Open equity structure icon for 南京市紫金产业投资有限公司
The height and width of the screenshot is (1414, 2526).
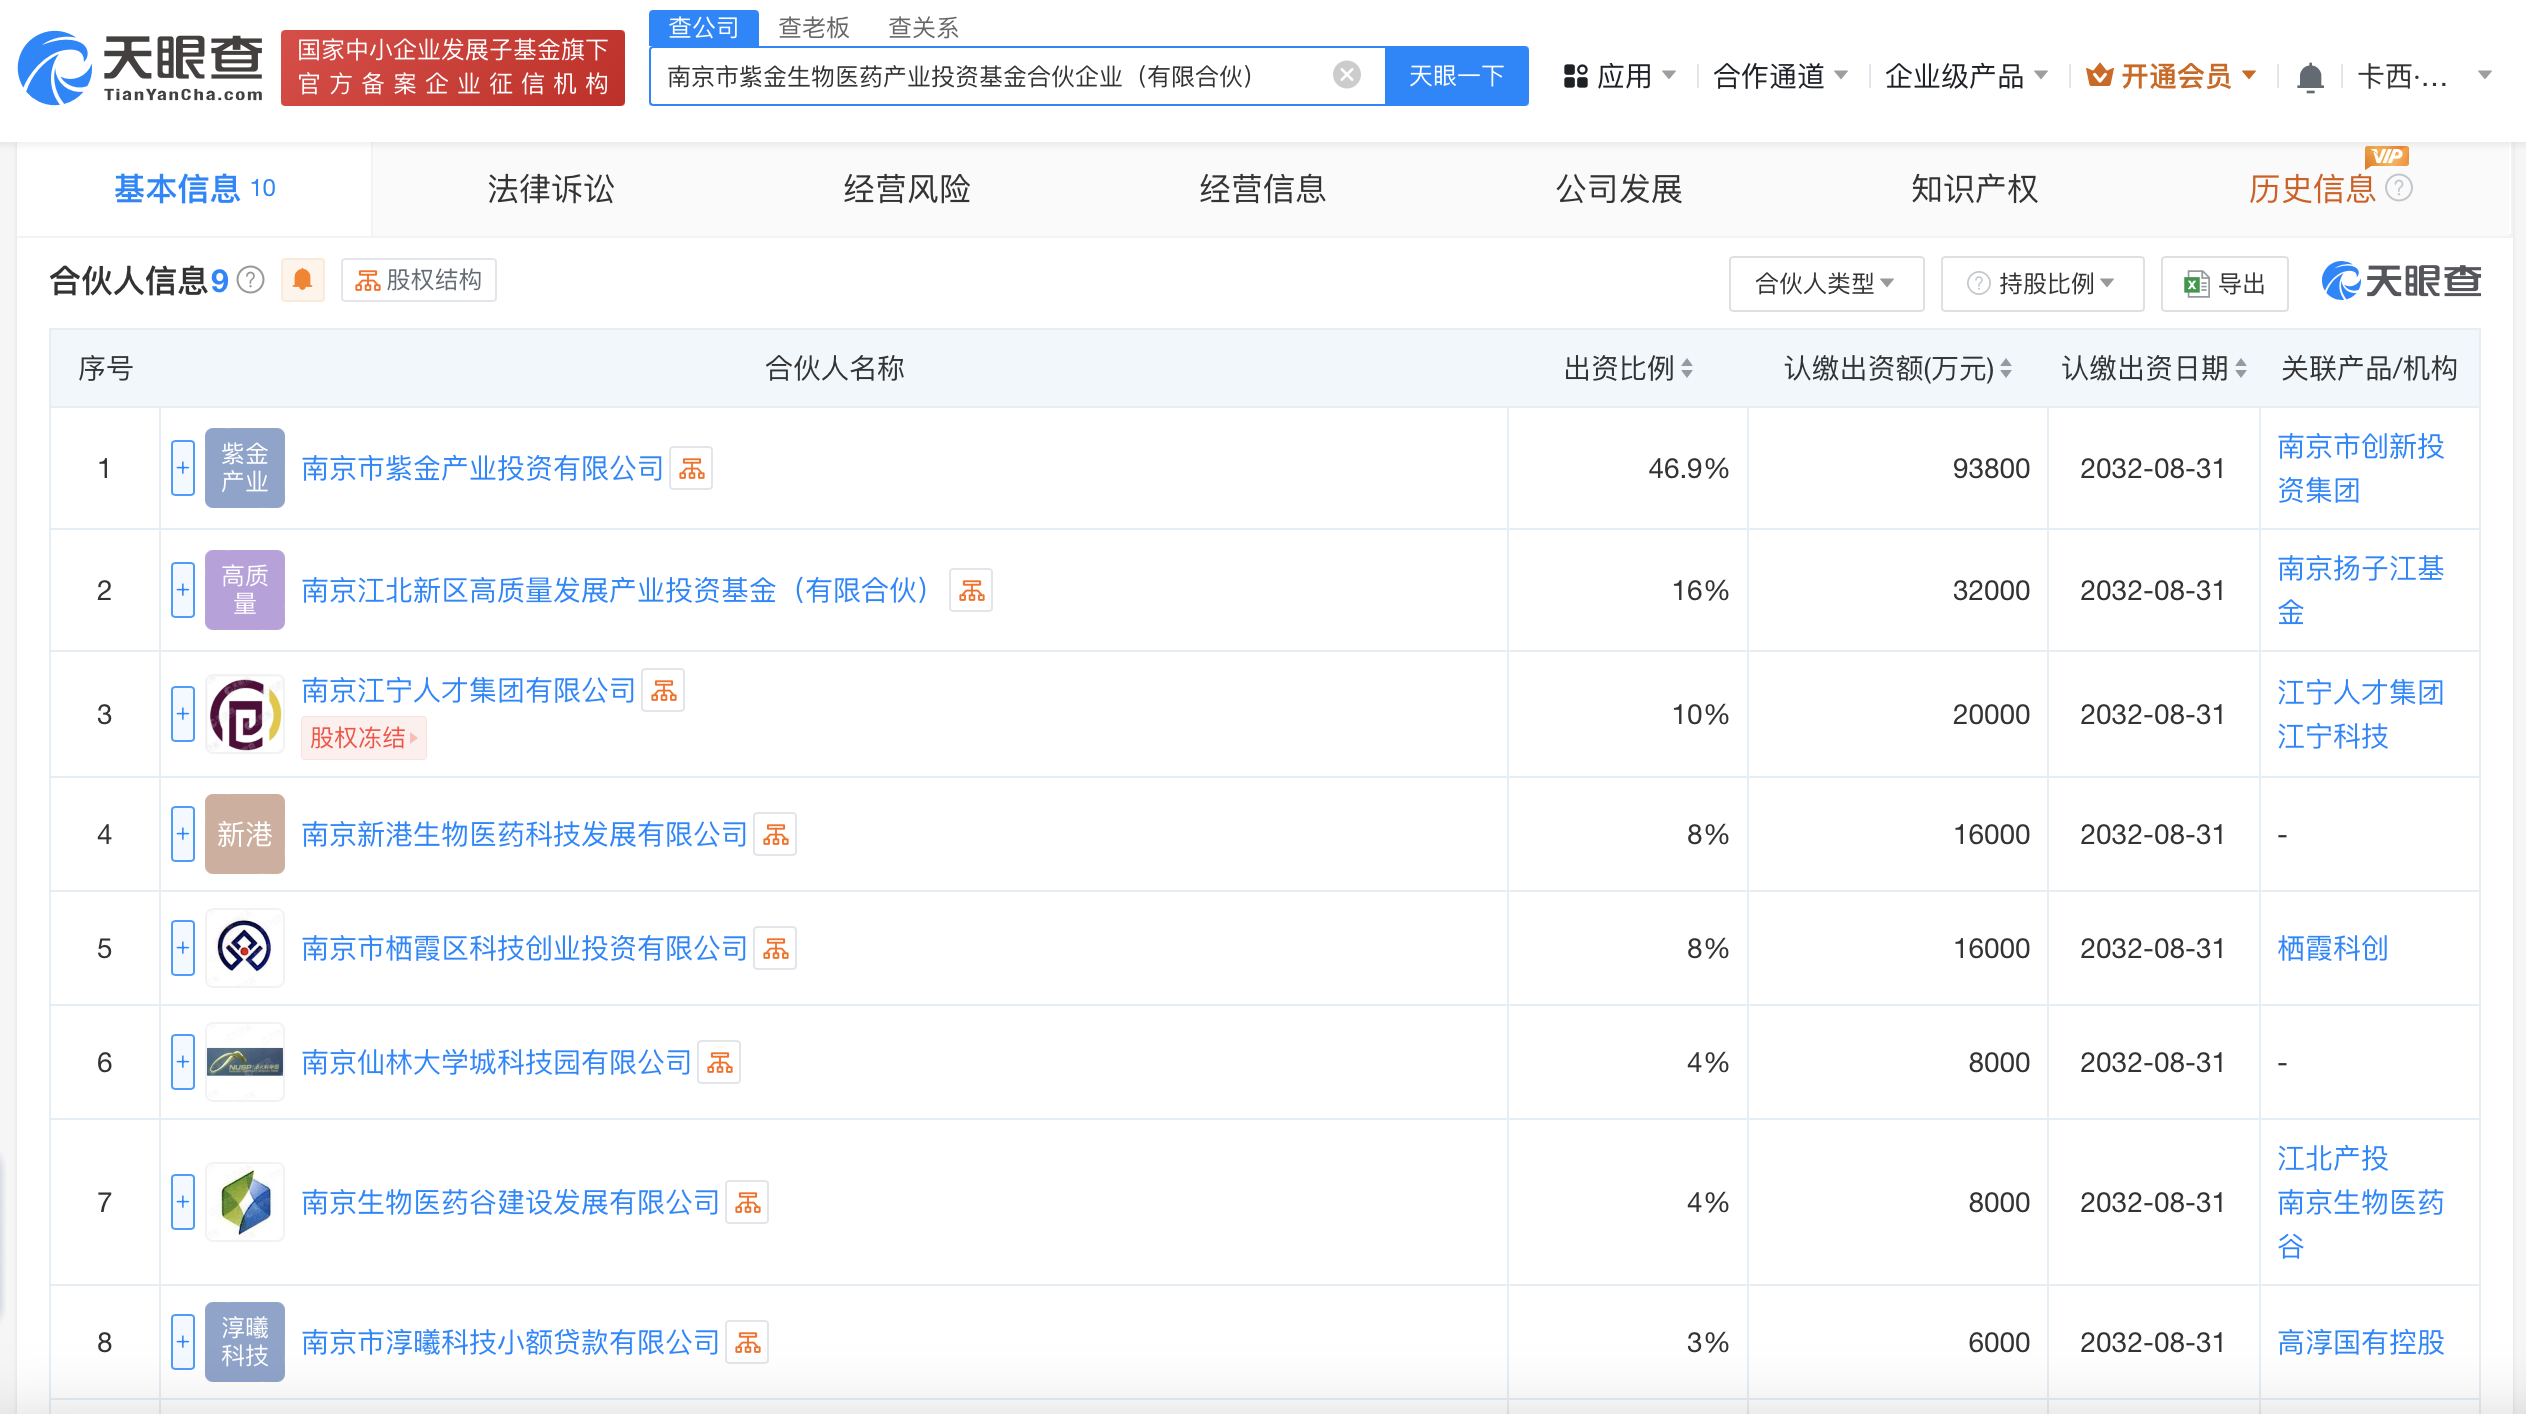click(x=691, y=468)
